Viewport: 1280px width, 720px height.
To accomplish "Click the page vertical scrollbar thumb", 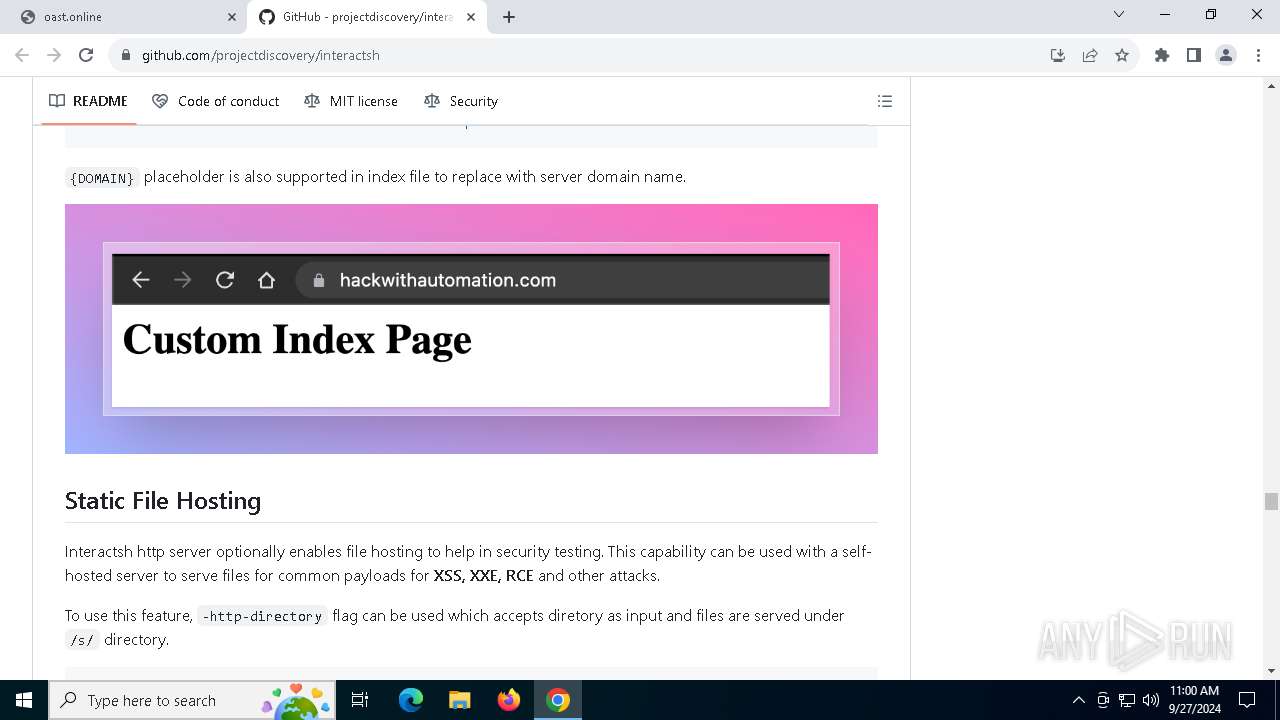I will coord(1271,502).
